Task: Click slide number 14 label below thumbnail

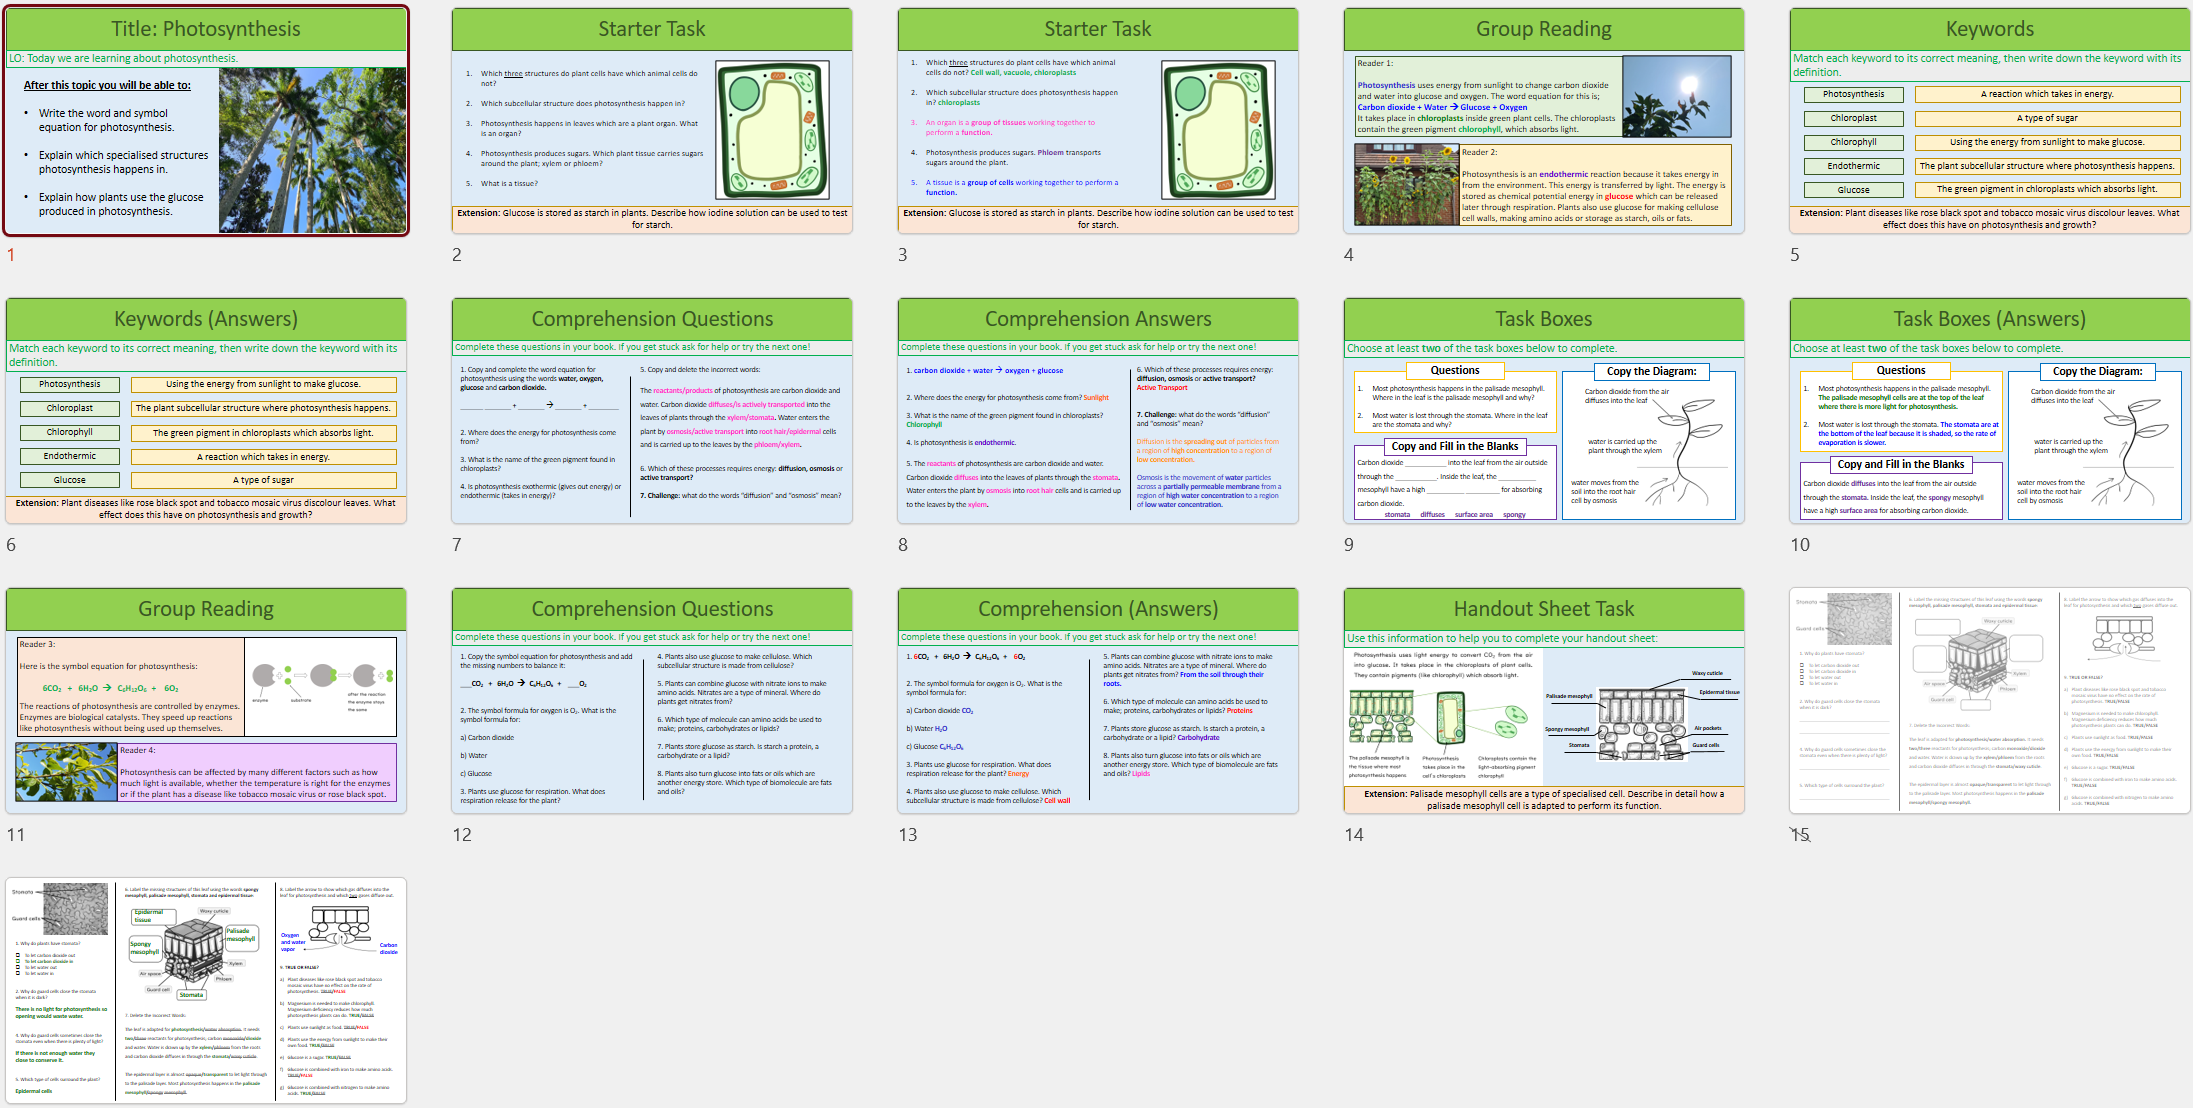Action: (1353, 835)
